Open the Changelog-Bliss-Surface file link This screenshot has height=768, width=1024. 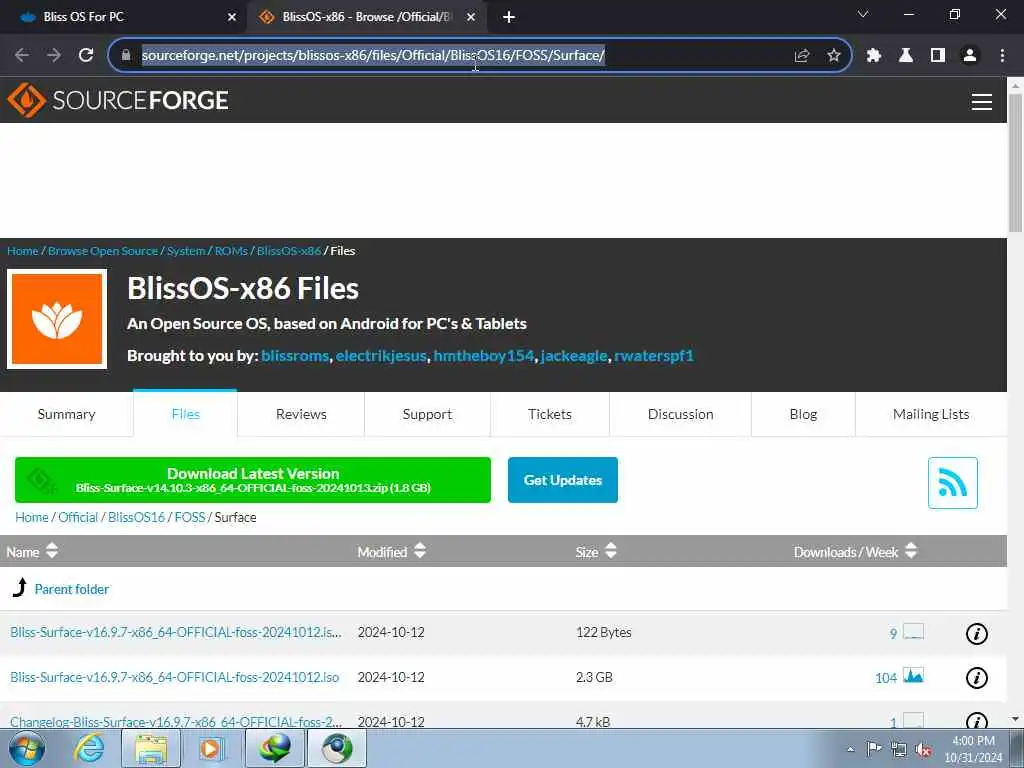176,722
